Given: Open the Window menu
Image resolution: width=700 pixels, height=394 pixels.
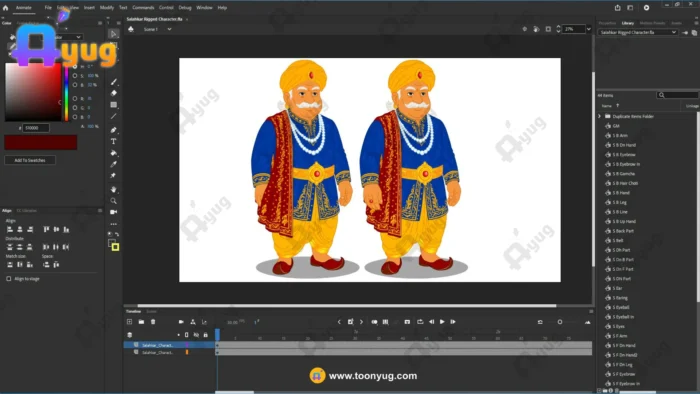Looking at the screenshot, I should click(204, 8).
